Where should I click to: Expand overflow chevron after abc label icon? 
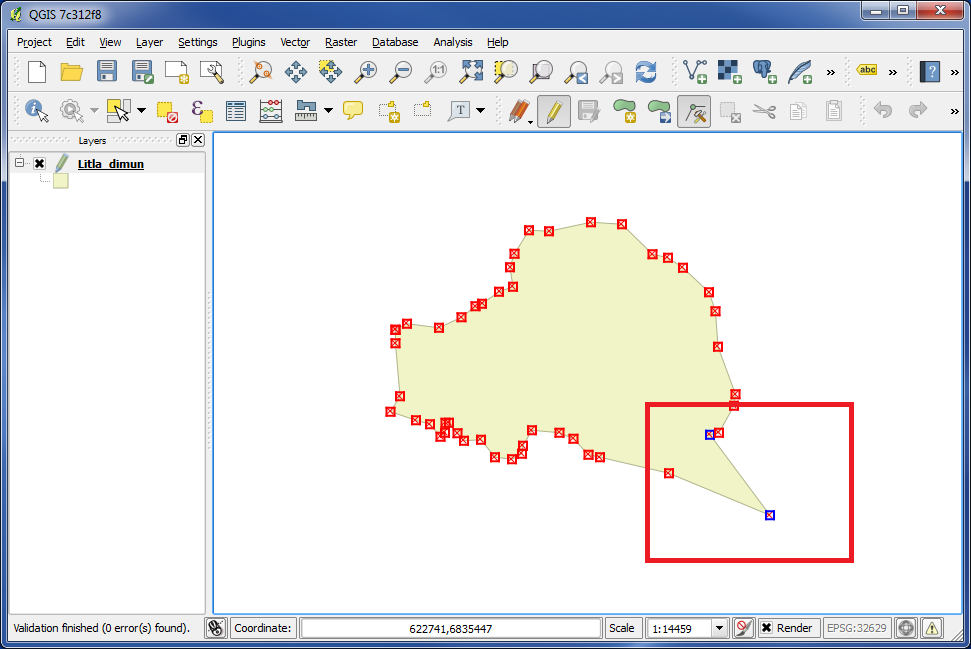892,72
